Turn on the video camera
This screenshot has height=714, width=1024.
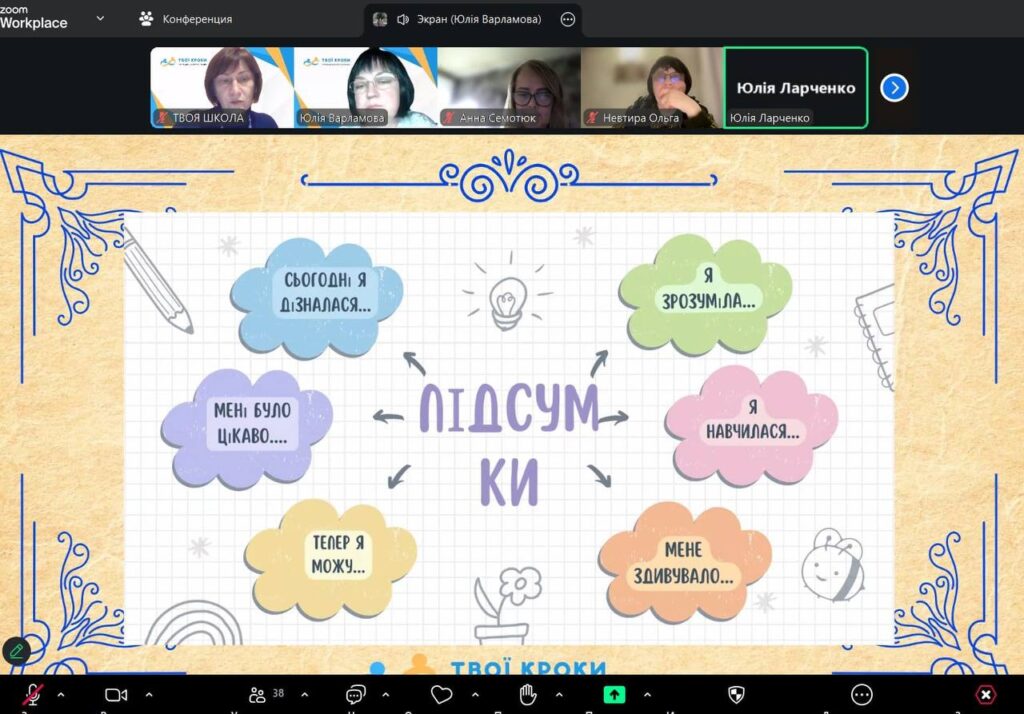click(x=116, y=694)
